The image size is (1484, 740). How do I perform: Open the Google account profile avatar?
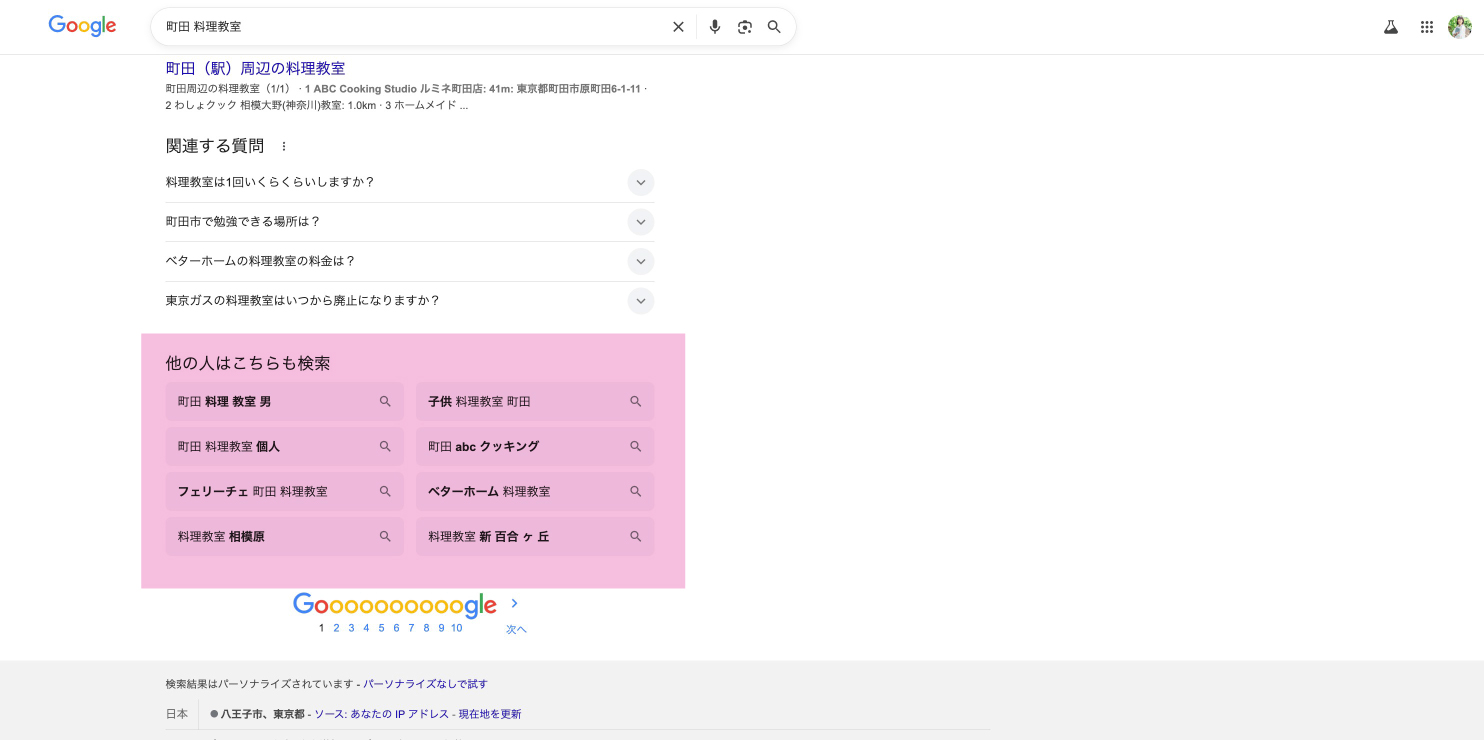[x=1459, y=27]
